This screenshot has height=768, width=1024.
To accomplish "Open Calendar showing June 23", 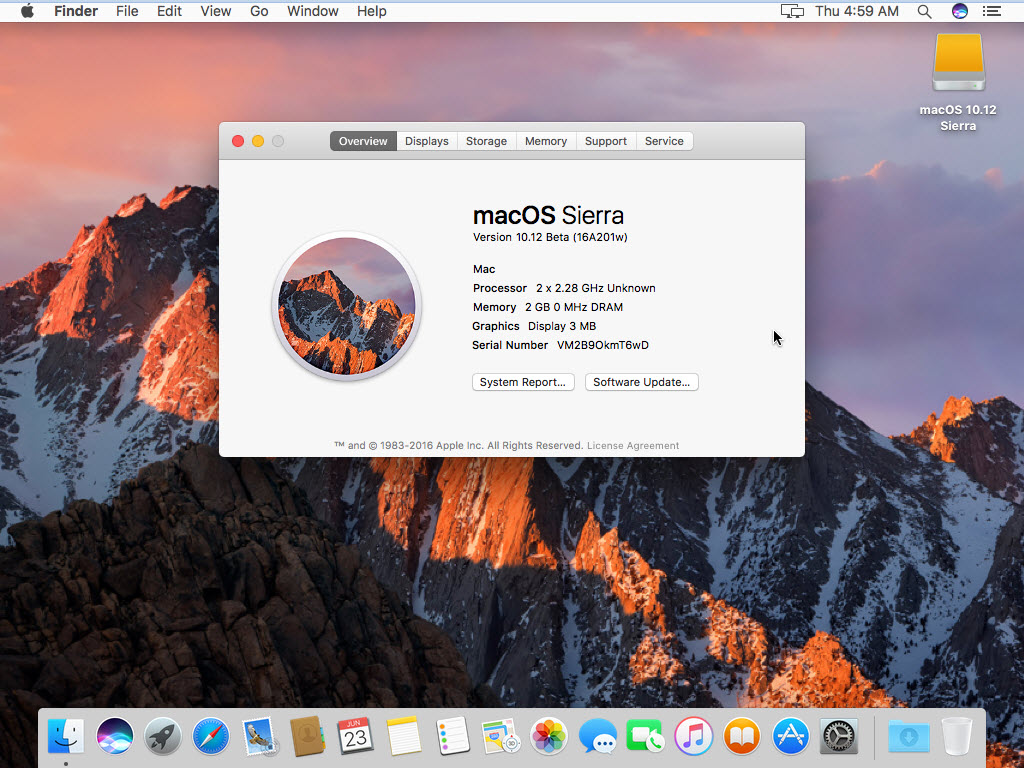I will (355, 737).
